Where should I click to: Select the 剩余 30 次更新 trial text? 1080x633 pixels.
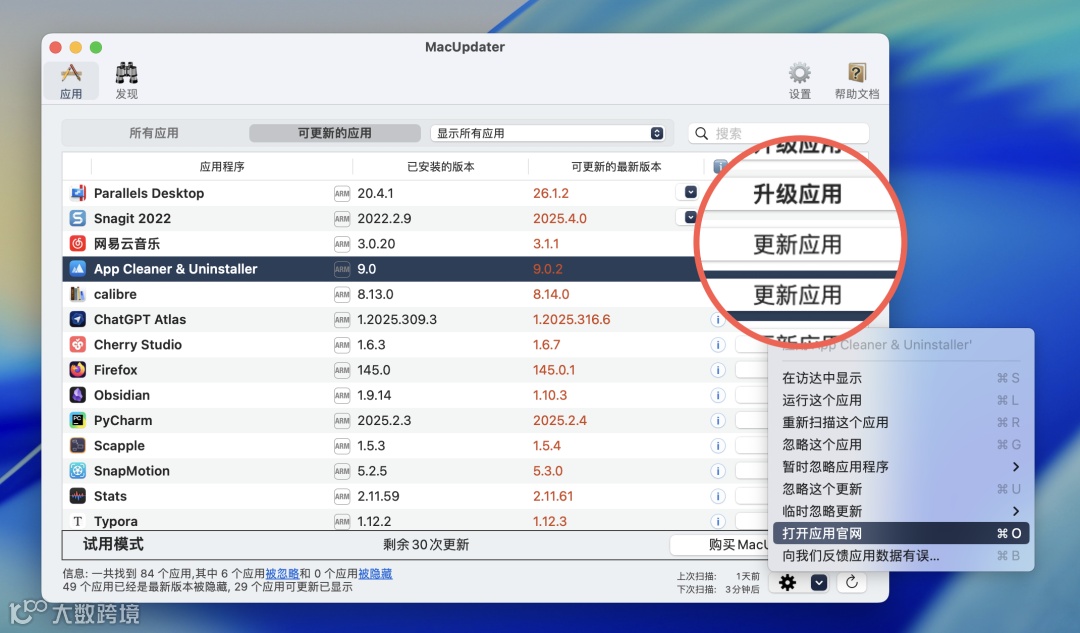(x=426, y=545)
